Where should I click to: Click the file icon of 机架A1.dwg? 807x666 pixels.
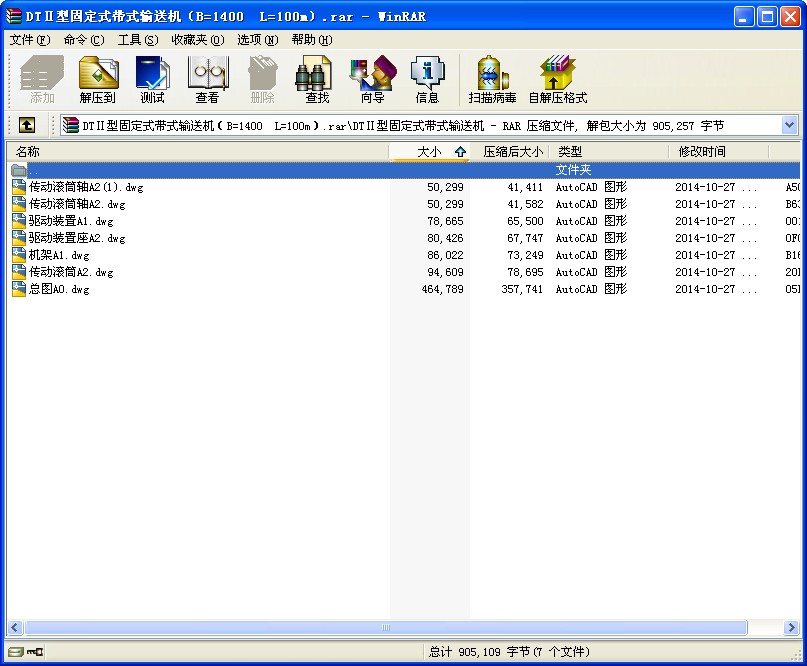click(19, 255)
